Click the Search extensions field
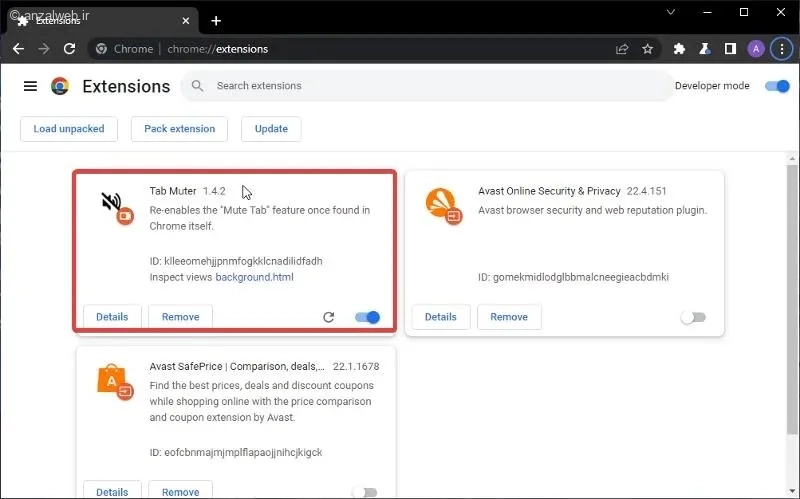 point(428,86)
